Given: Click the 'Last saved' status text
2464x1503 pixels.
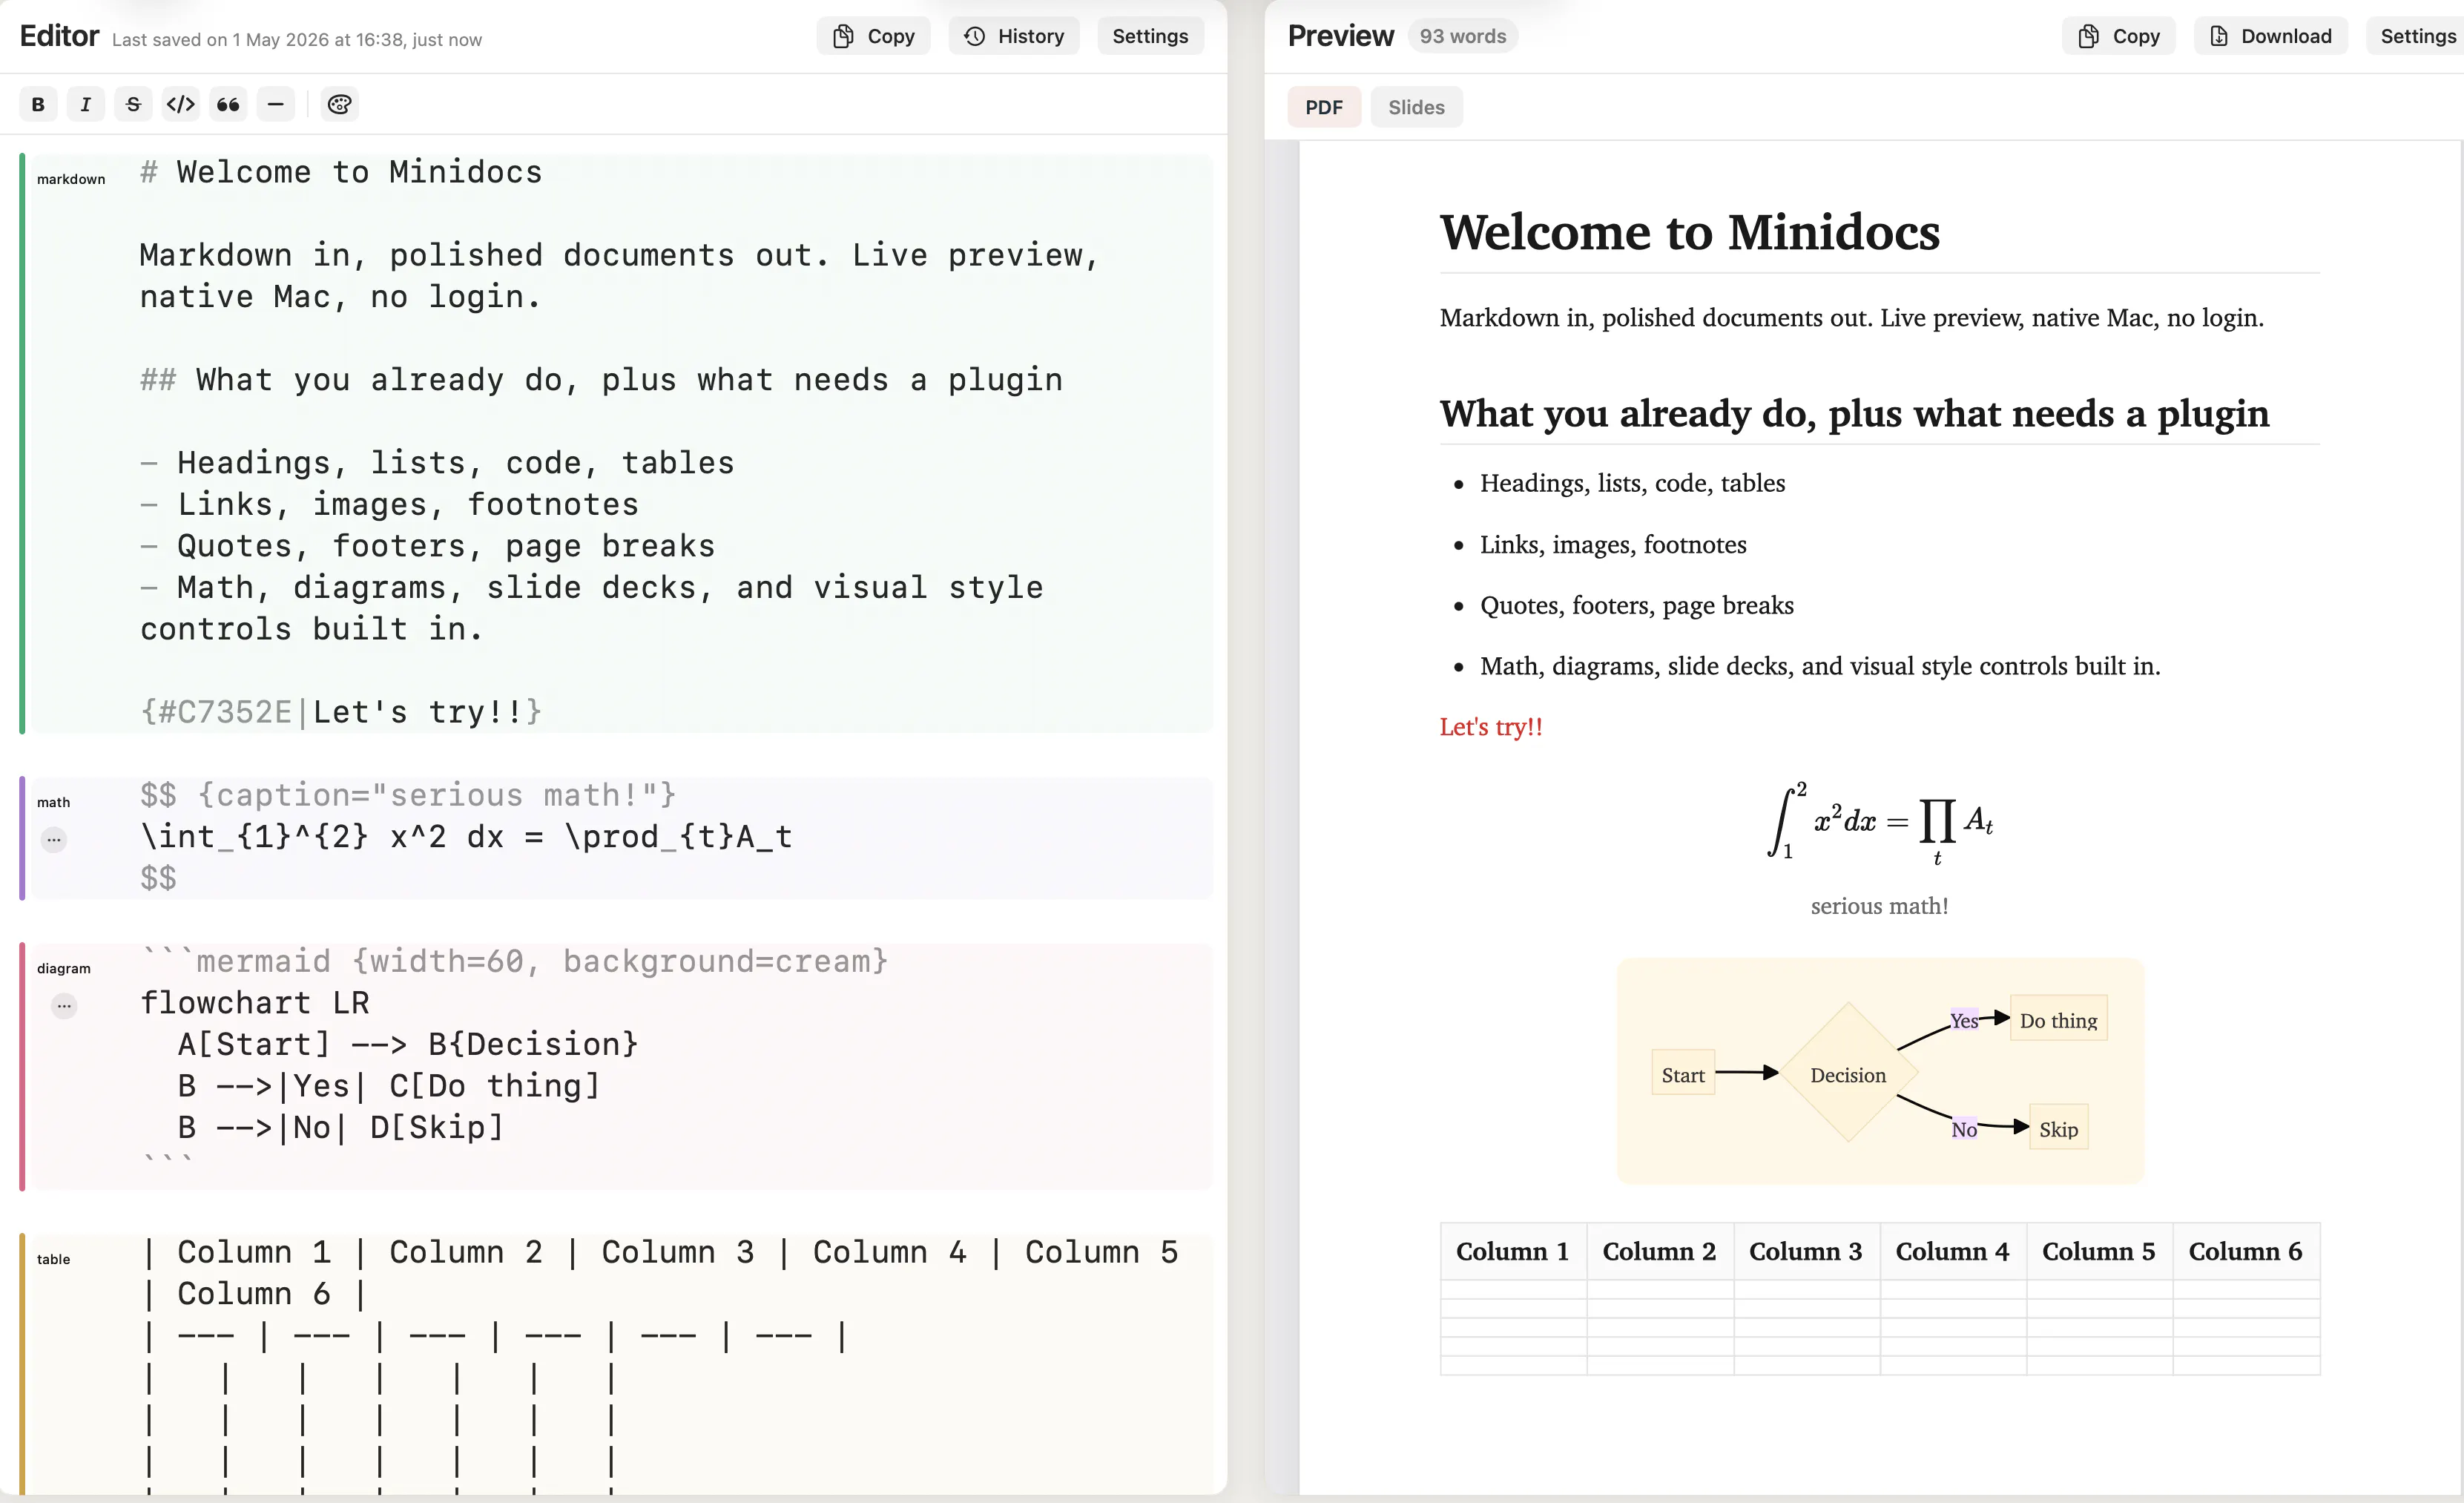Looking at the screenshot, I should 297,40.
